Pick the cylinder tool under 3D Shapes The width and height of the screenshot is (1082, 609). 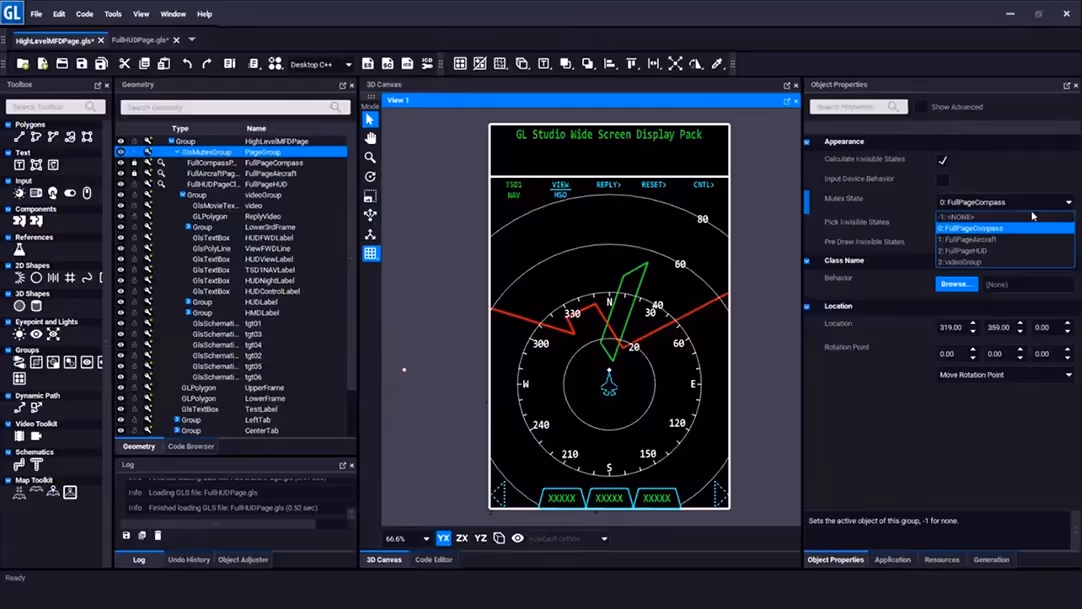click(36, 306)
